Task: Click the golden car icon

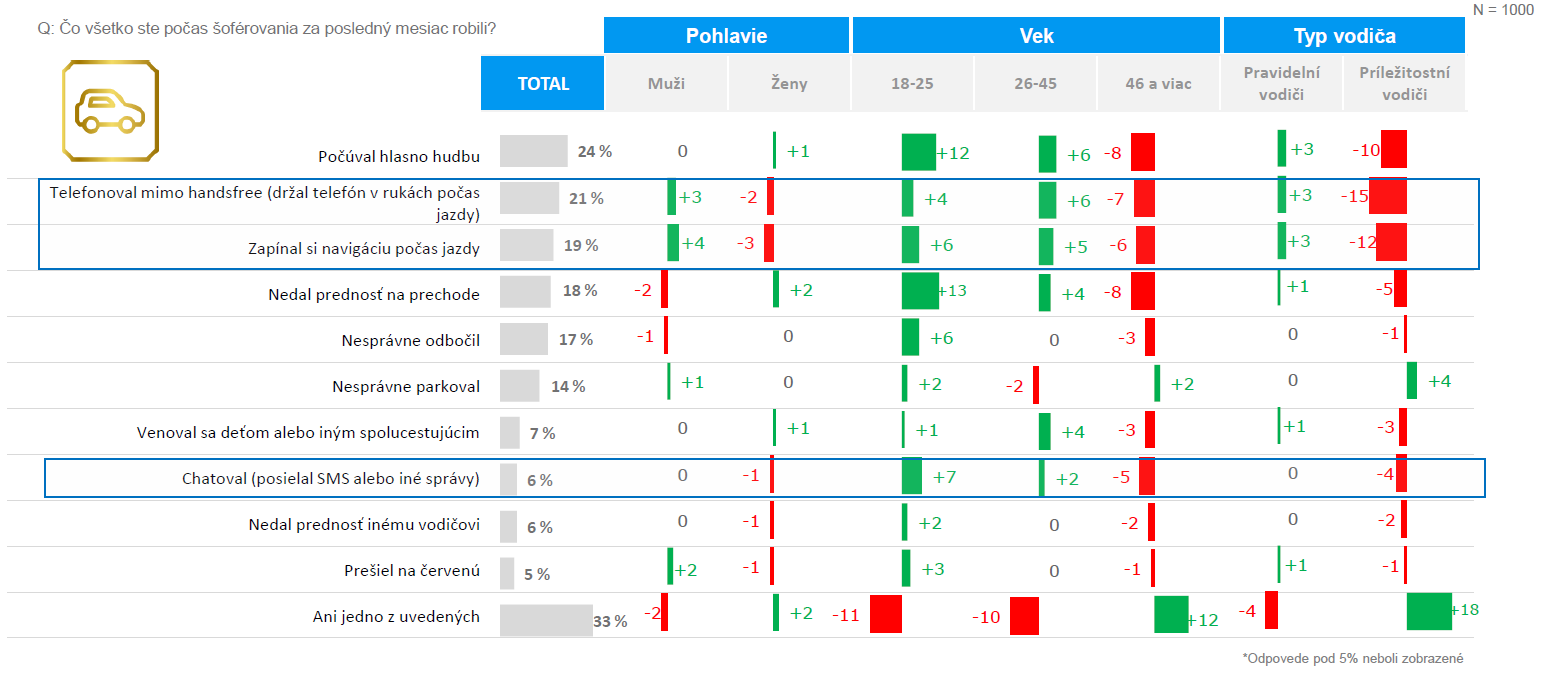Action: (111, 109)
